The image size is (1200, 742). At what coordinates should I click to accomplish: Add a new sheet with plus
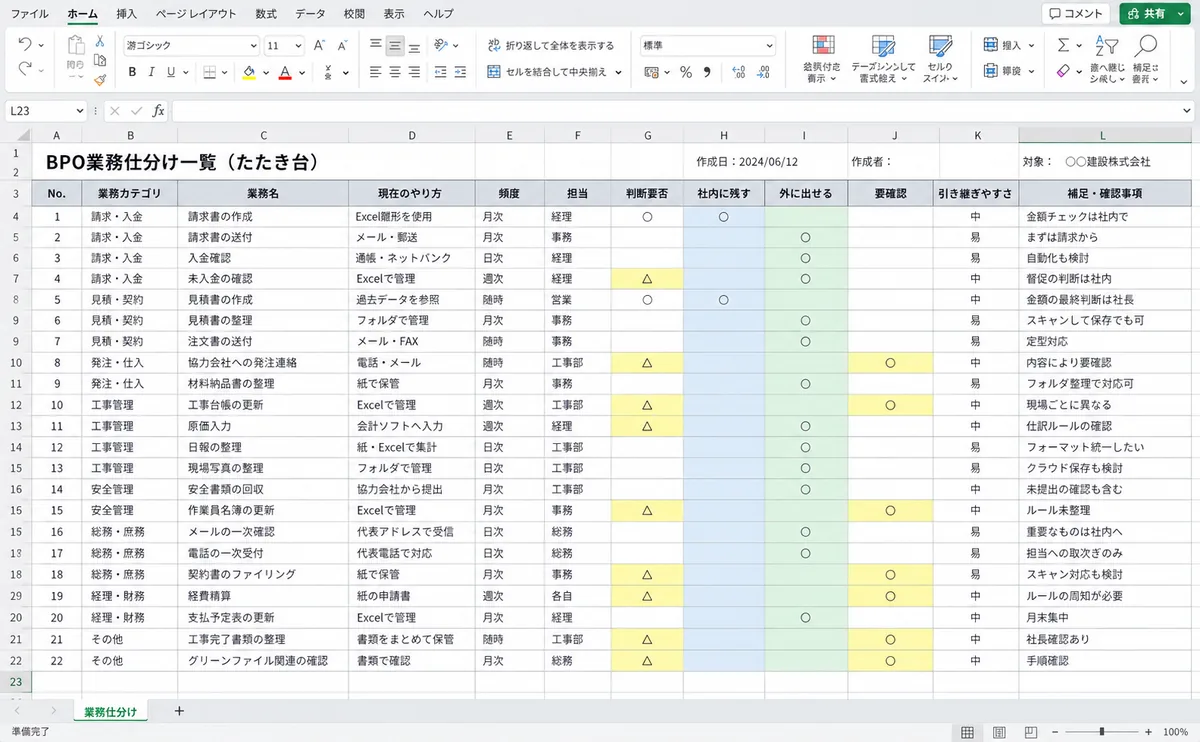(x=179, y=711)
